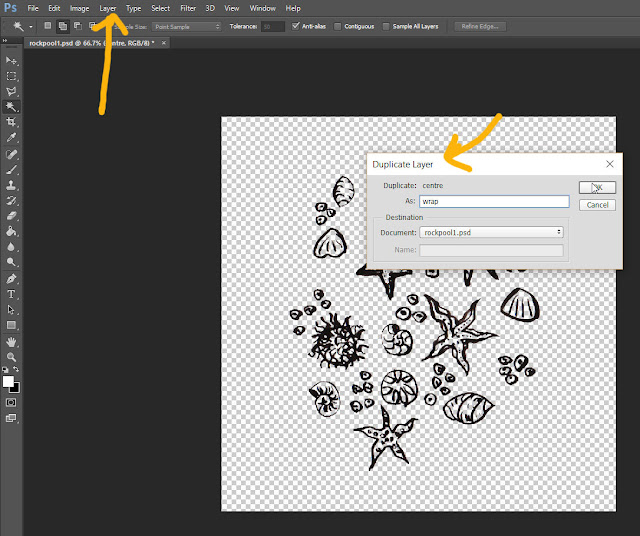Reset to default foreground and background colors
Image resolution: width=640 pixels, height=536 pixels.
pos(5,369)
